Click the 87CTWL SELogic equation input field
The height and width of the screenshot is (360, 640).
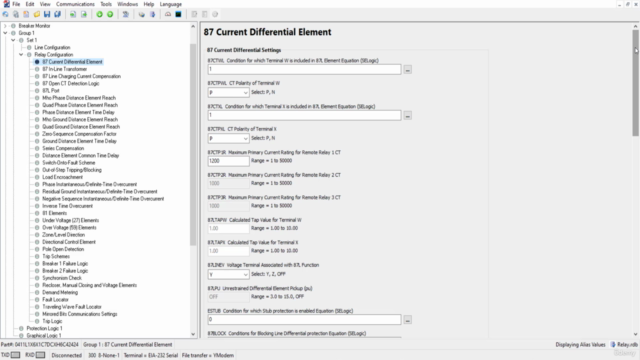(304, 69)
